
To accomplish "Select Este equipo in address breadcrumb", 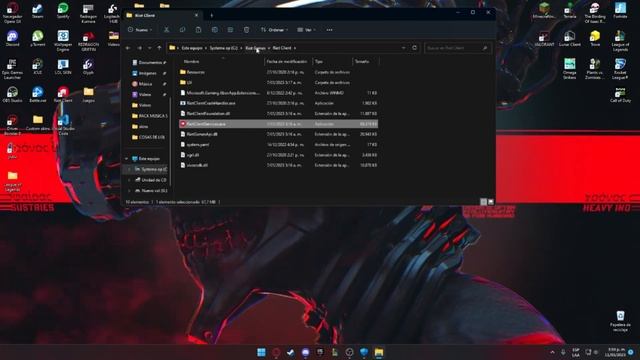I will pyautogui.click(x=191, y=48).
